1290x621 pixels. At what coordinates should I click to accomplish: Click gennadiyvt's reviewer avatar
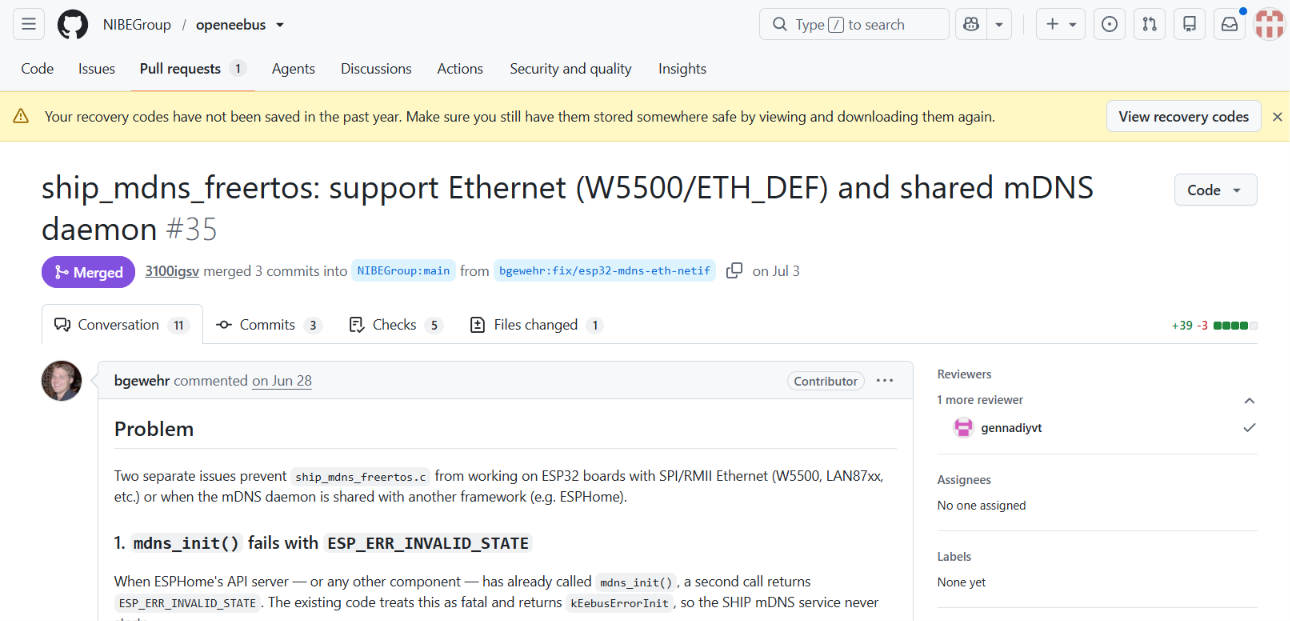963,428
